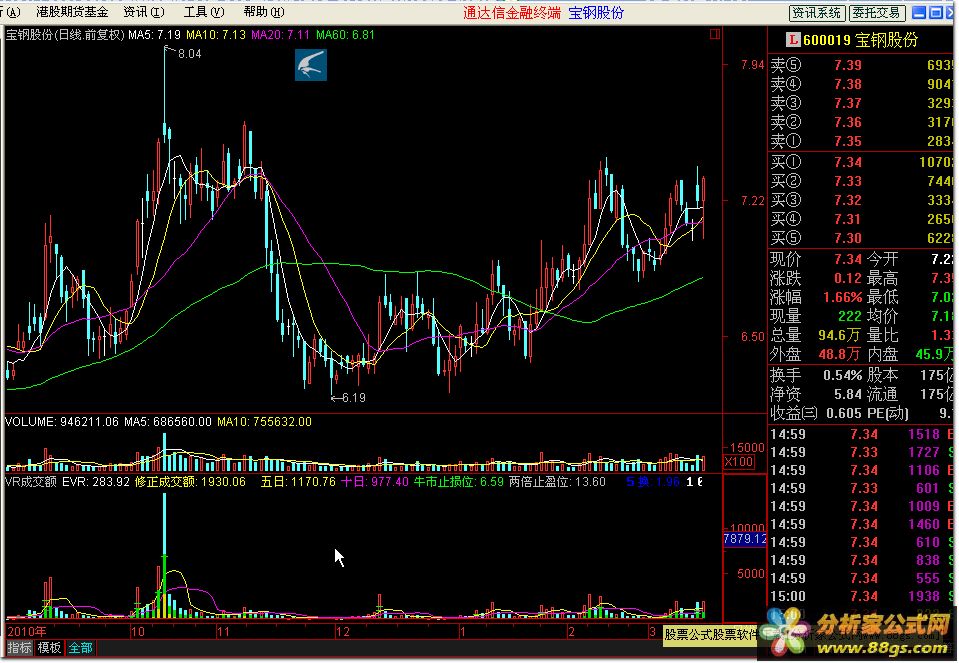
Task: Click the 修正成交额: 1930.06 label
Action: (190, 482)
